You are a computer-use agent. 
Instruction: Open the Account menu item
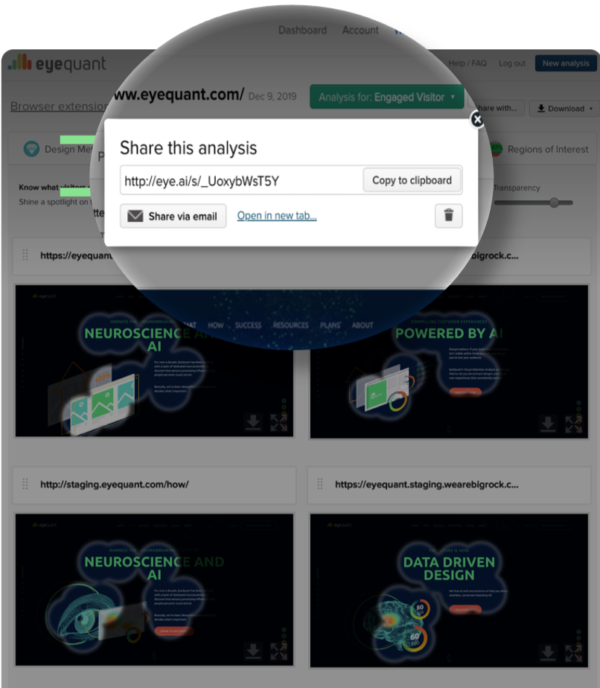360,30
